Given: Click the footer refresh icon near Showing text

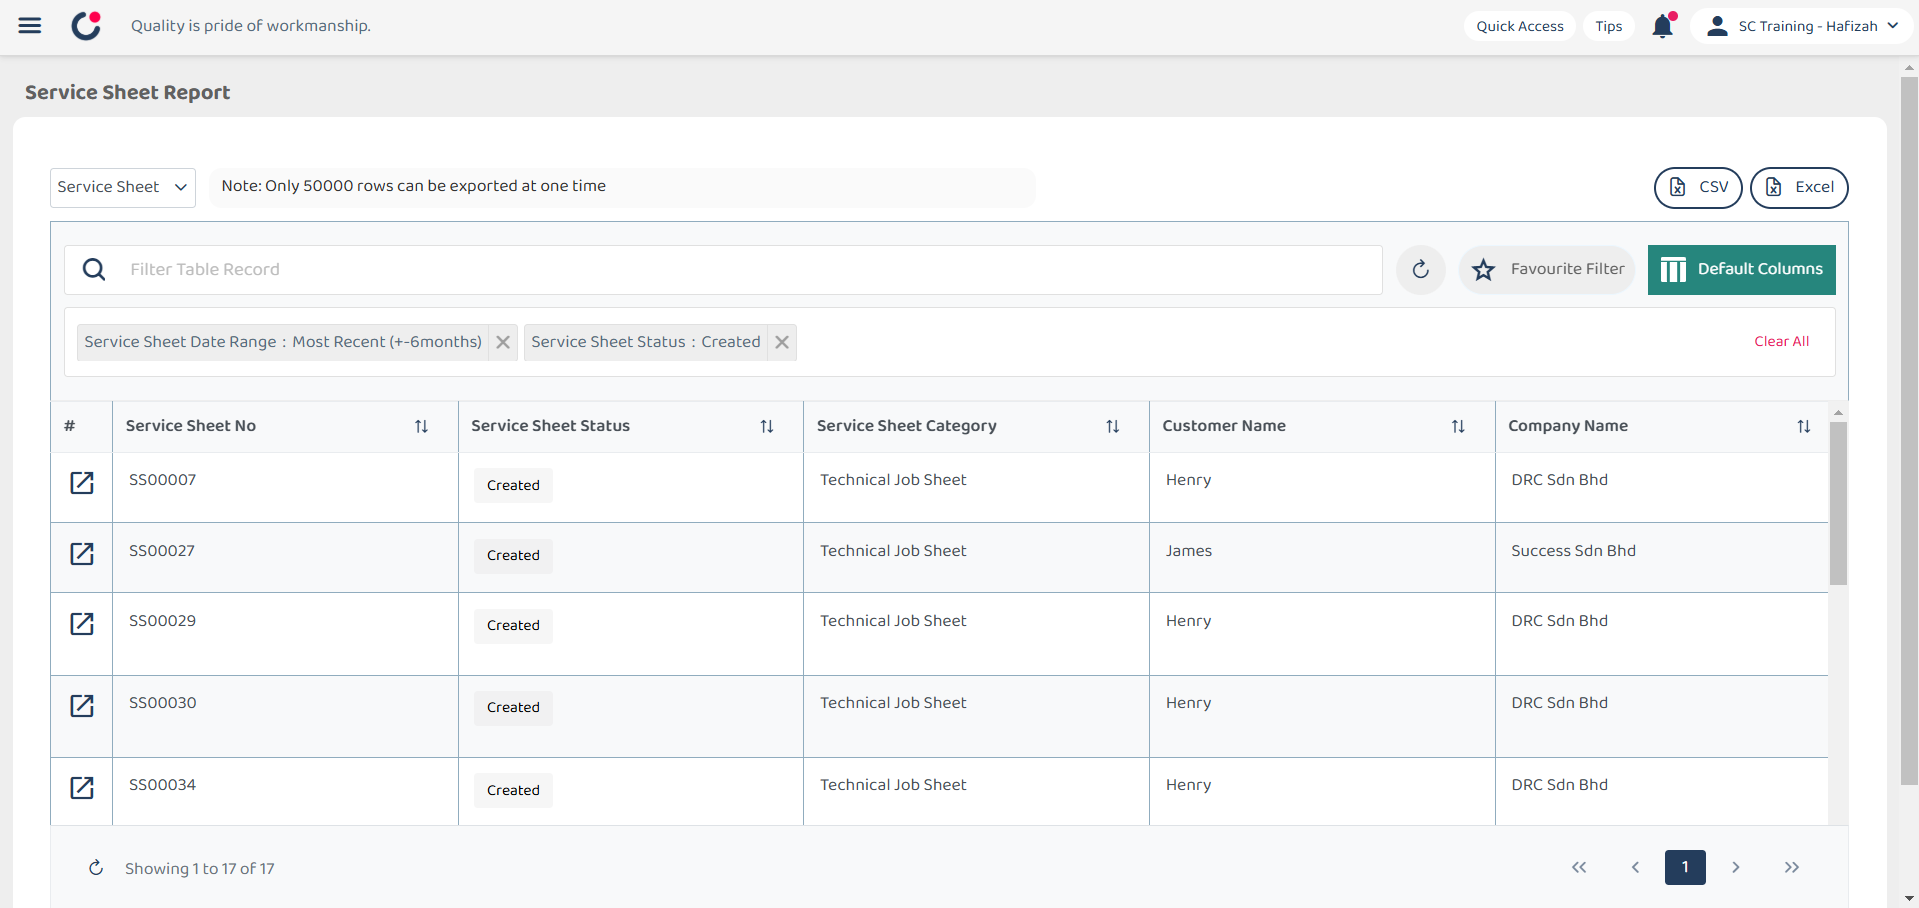Looking at the screenshot, I should click(x=96, y=868).
